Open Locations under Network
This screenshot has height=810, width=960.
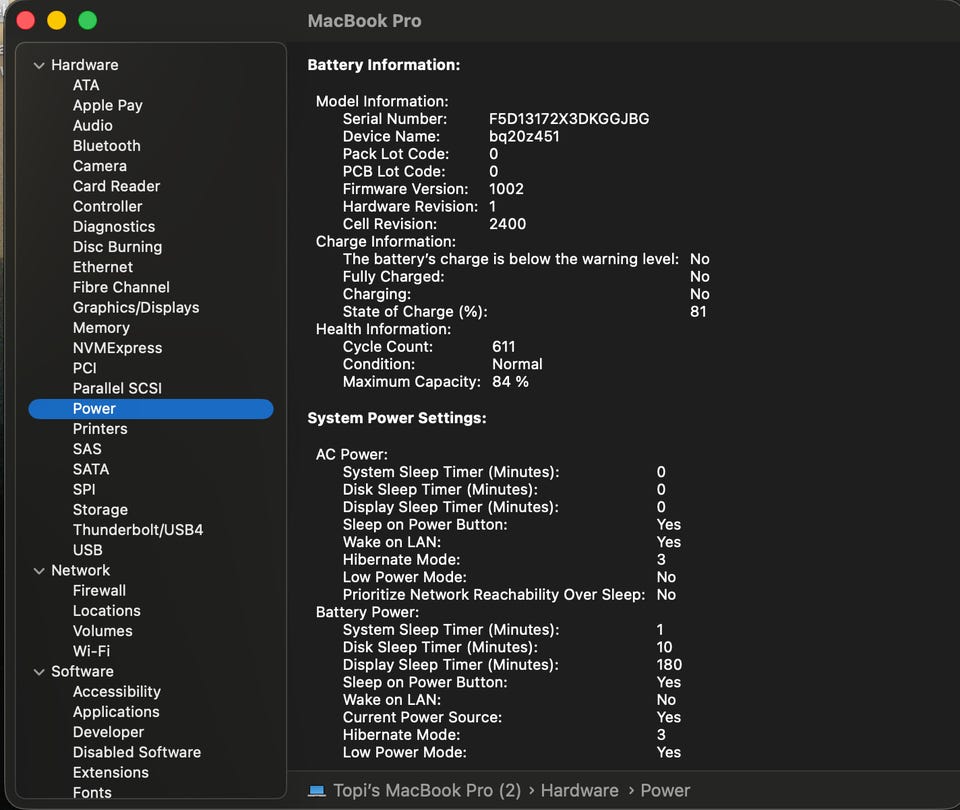pos(107,610)
